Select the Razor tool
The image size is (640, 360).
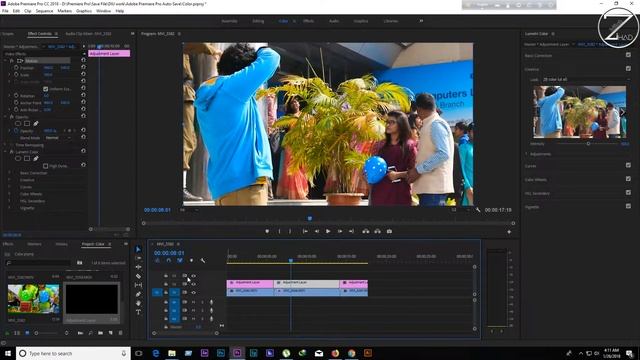pos(138,276)
